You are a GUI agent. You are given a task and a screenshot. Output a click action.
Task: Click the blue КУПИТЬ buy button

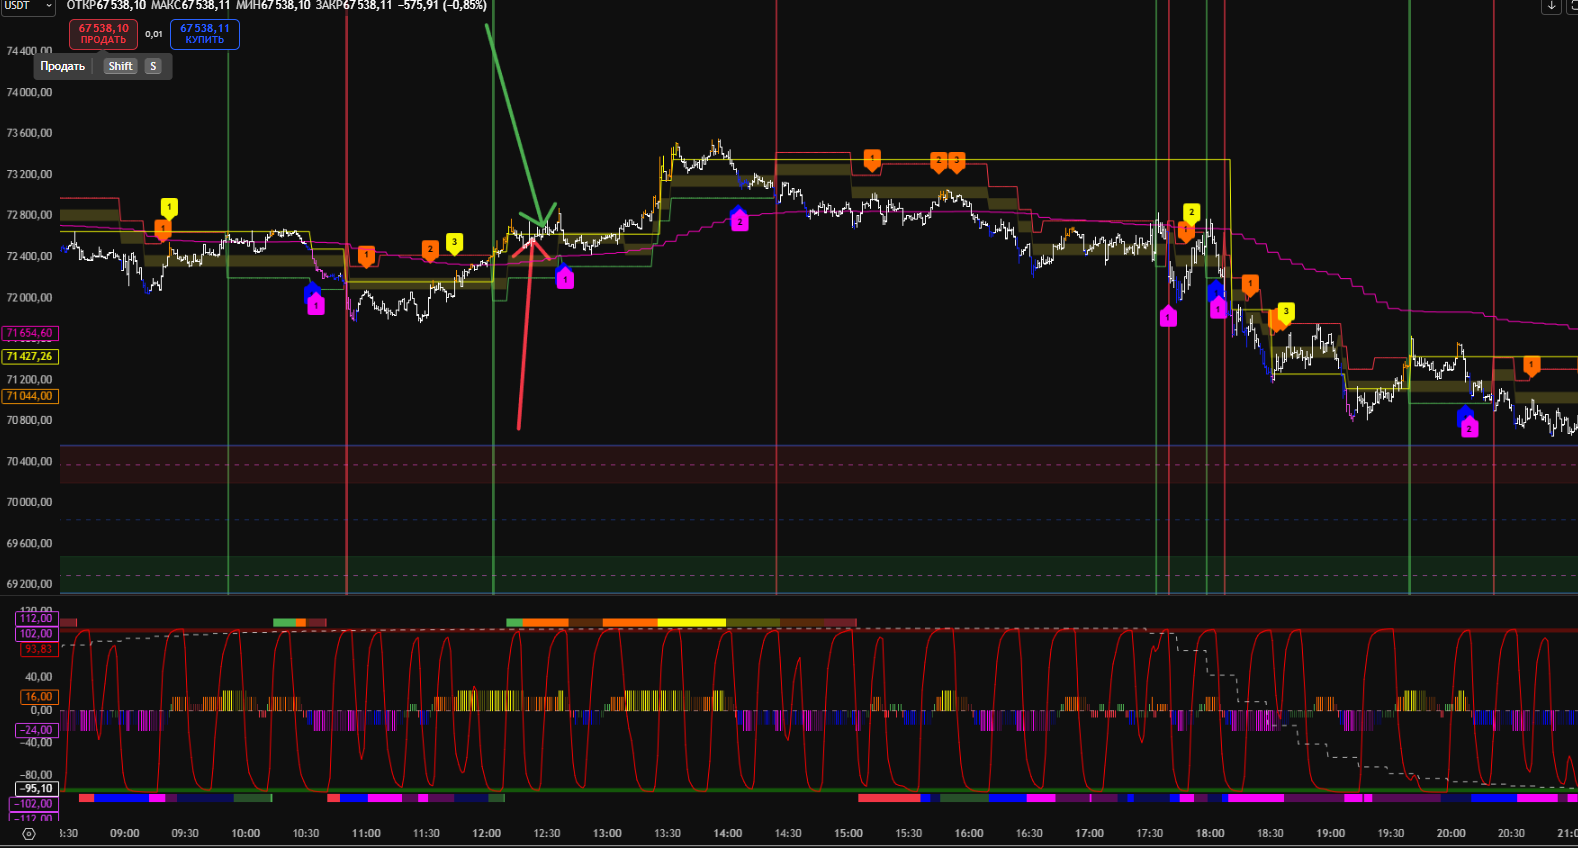[204, 34]
